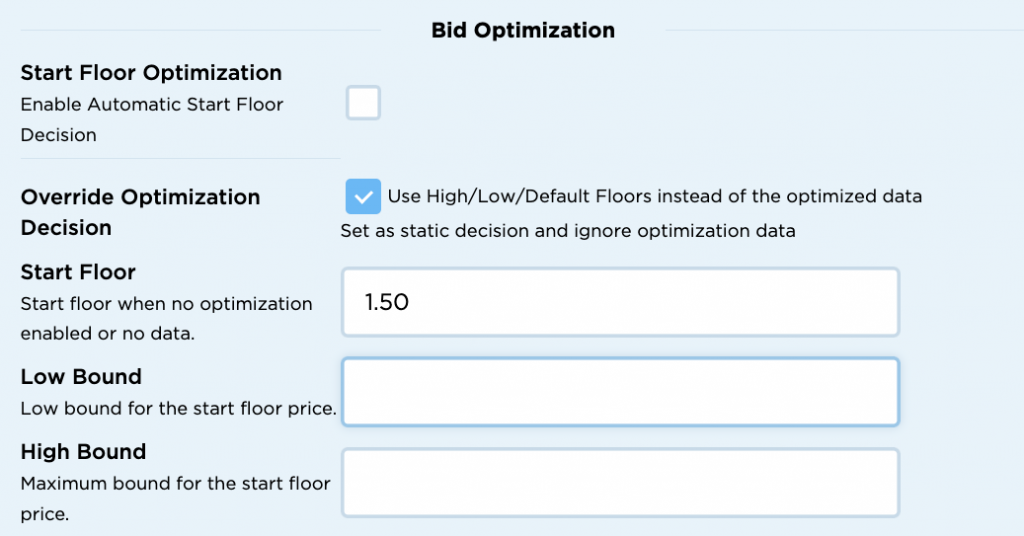Click the bold High Bound label
This screenshot has height=536, width=1024.
click(83, 452)
